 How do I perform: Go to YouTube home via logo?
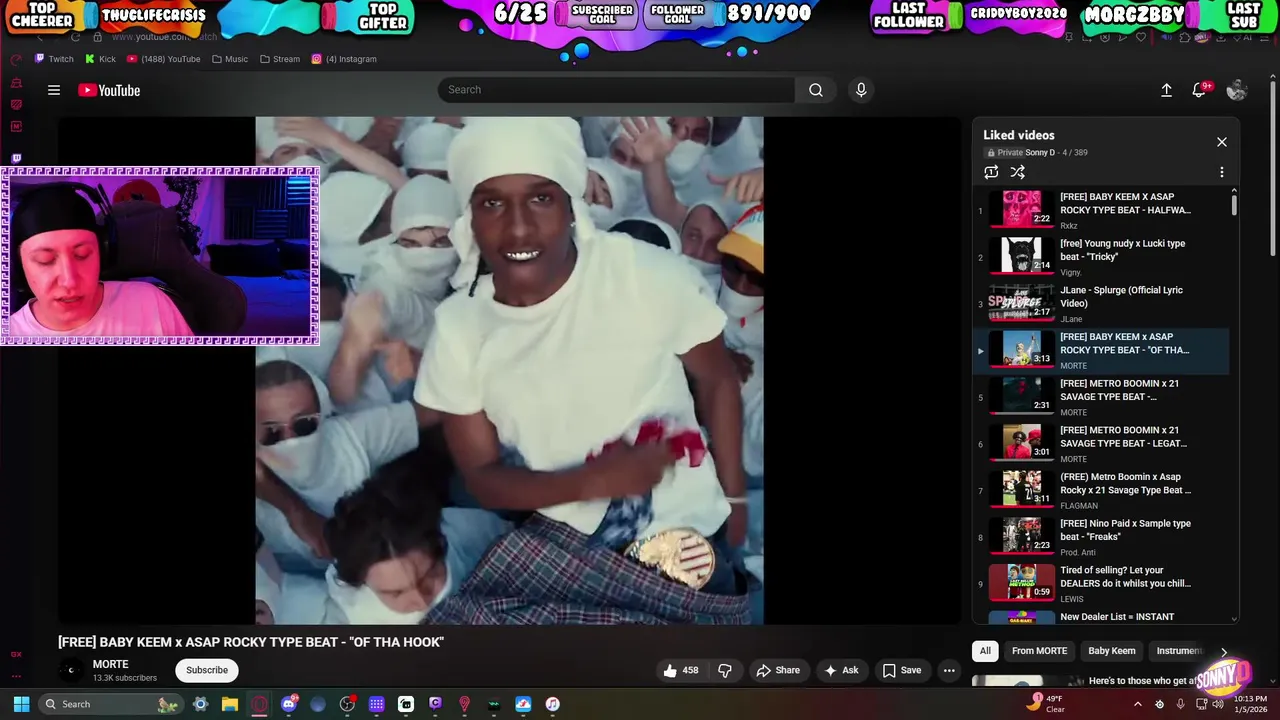pos(109,90)
